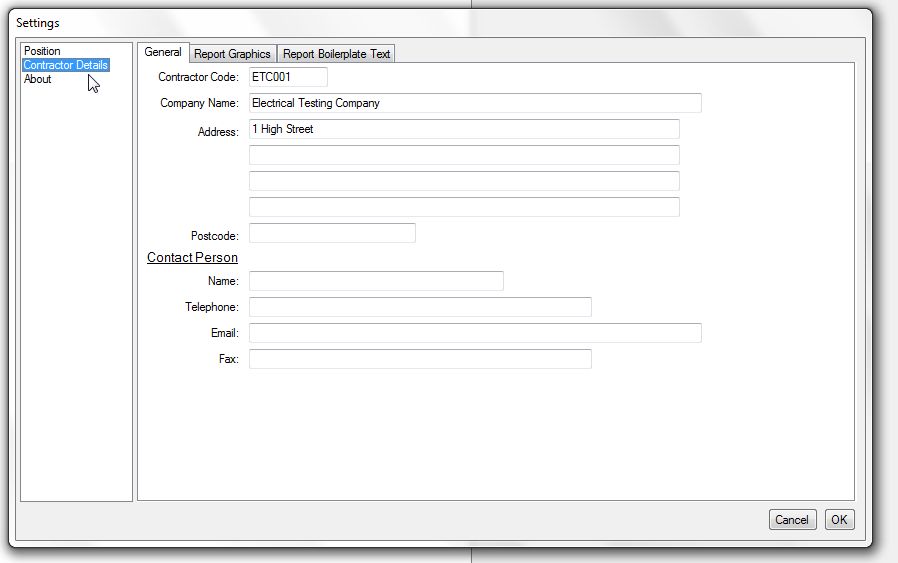Viewport: 898px width, 563px height.
Task: Click the Fax label
Action: tap(229, 359)
